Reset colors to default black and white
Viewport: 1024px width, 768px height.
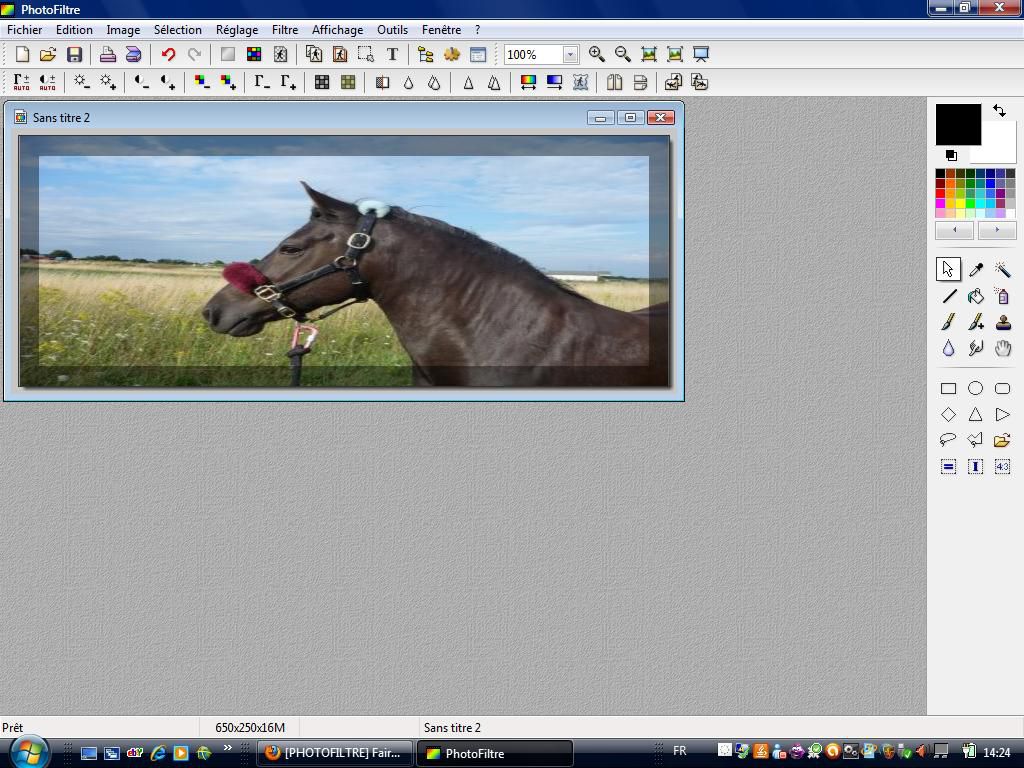click(x=951, y=156)
